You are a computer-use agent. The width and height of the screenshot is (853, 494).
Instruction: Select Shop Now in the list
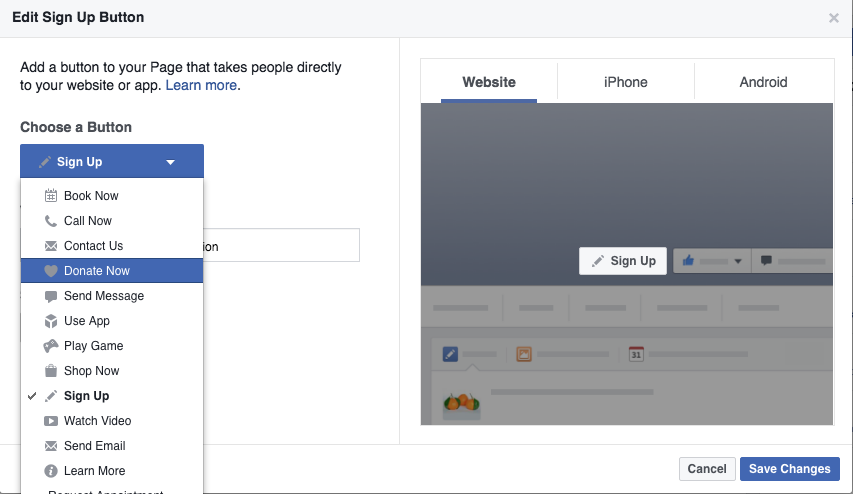pyautogui.click(x=112, y=371)
